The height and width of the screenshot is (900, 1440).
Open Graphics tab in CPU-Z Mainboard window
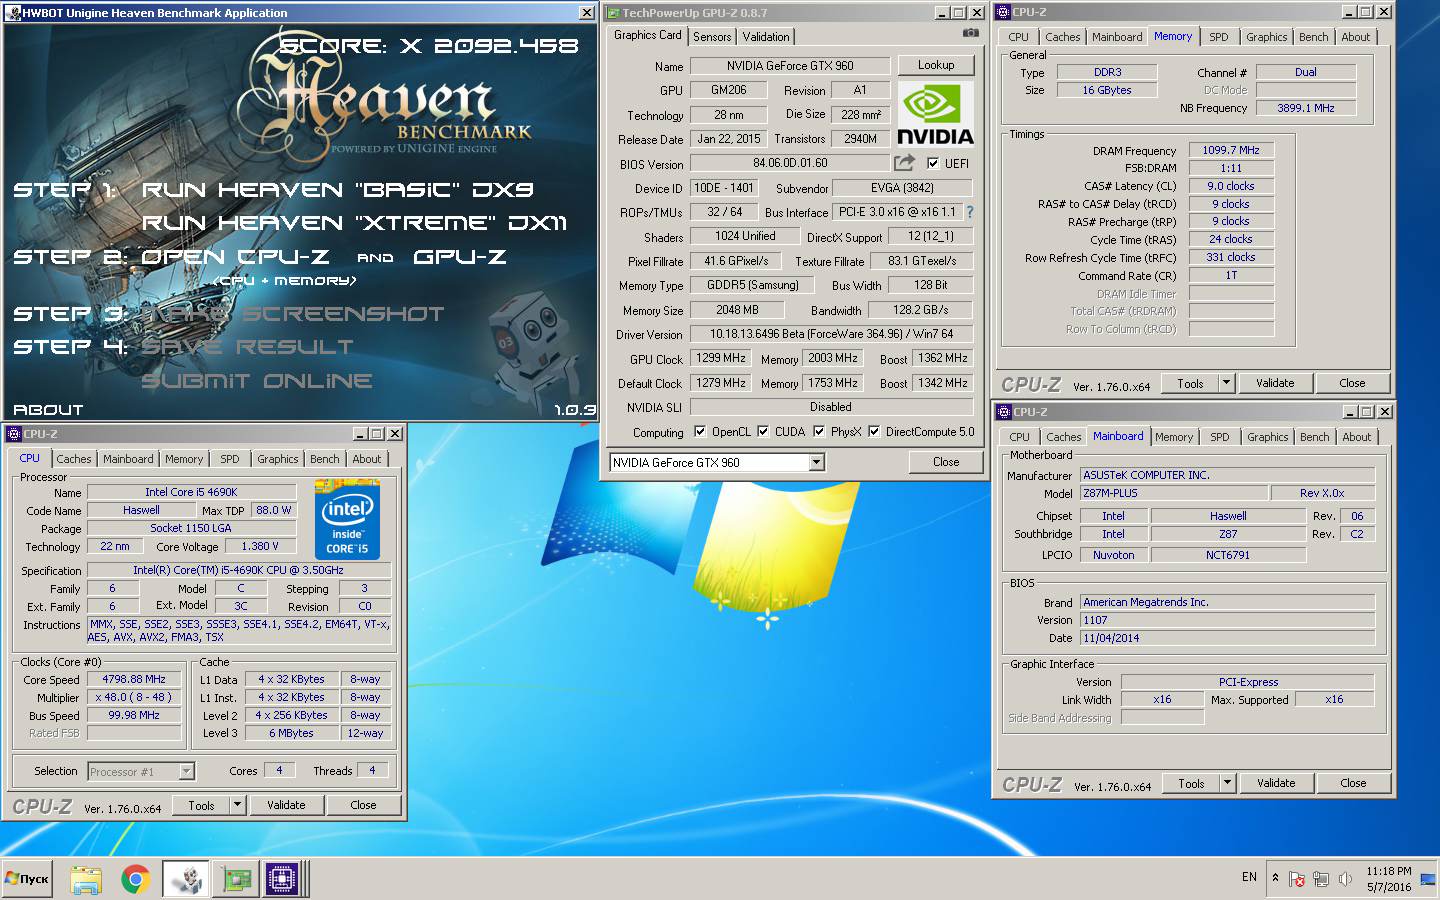click(x=1267, y=437)
